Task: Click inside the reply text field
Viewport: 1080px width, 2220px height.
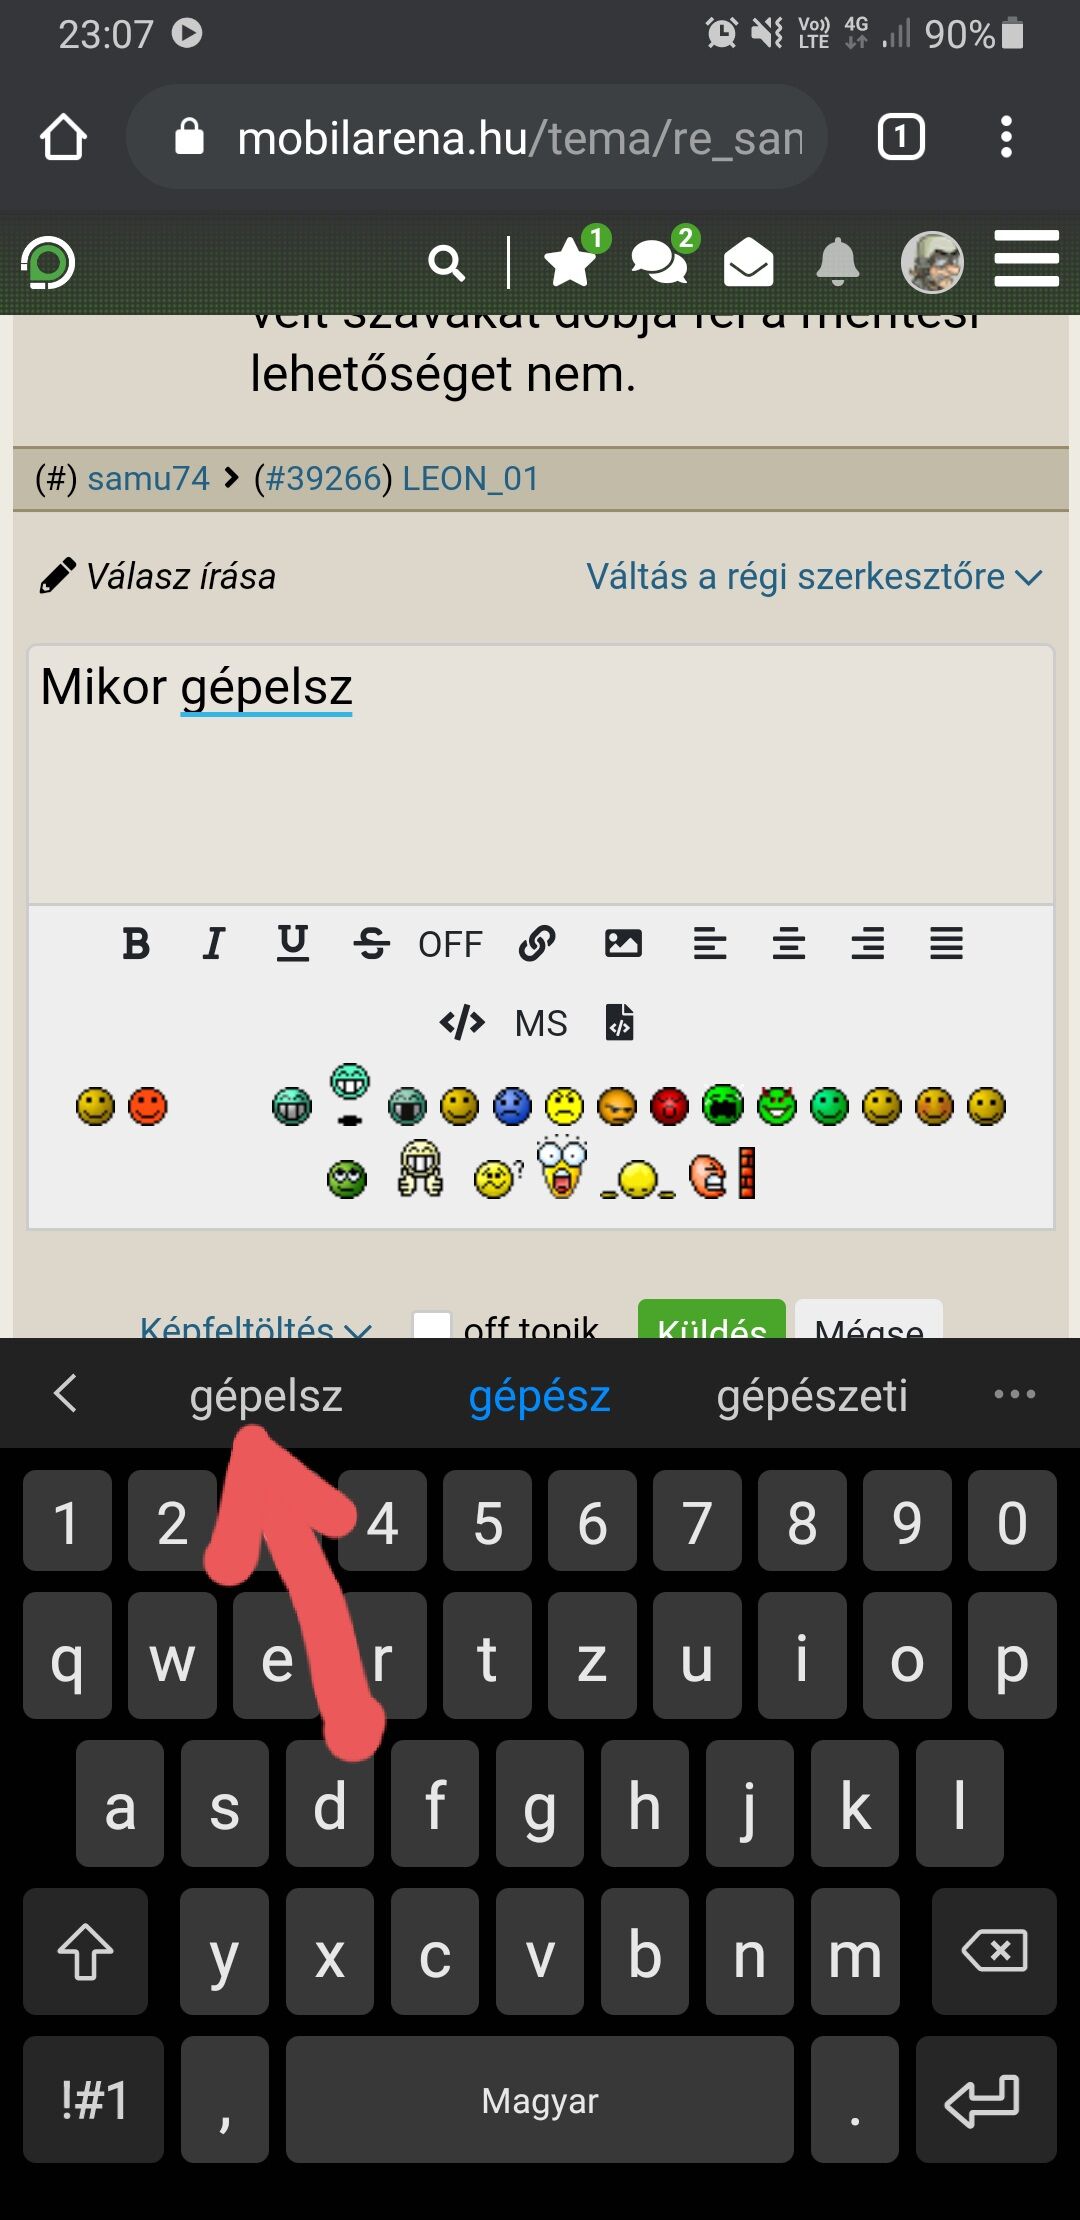Action: click(541, 774)
